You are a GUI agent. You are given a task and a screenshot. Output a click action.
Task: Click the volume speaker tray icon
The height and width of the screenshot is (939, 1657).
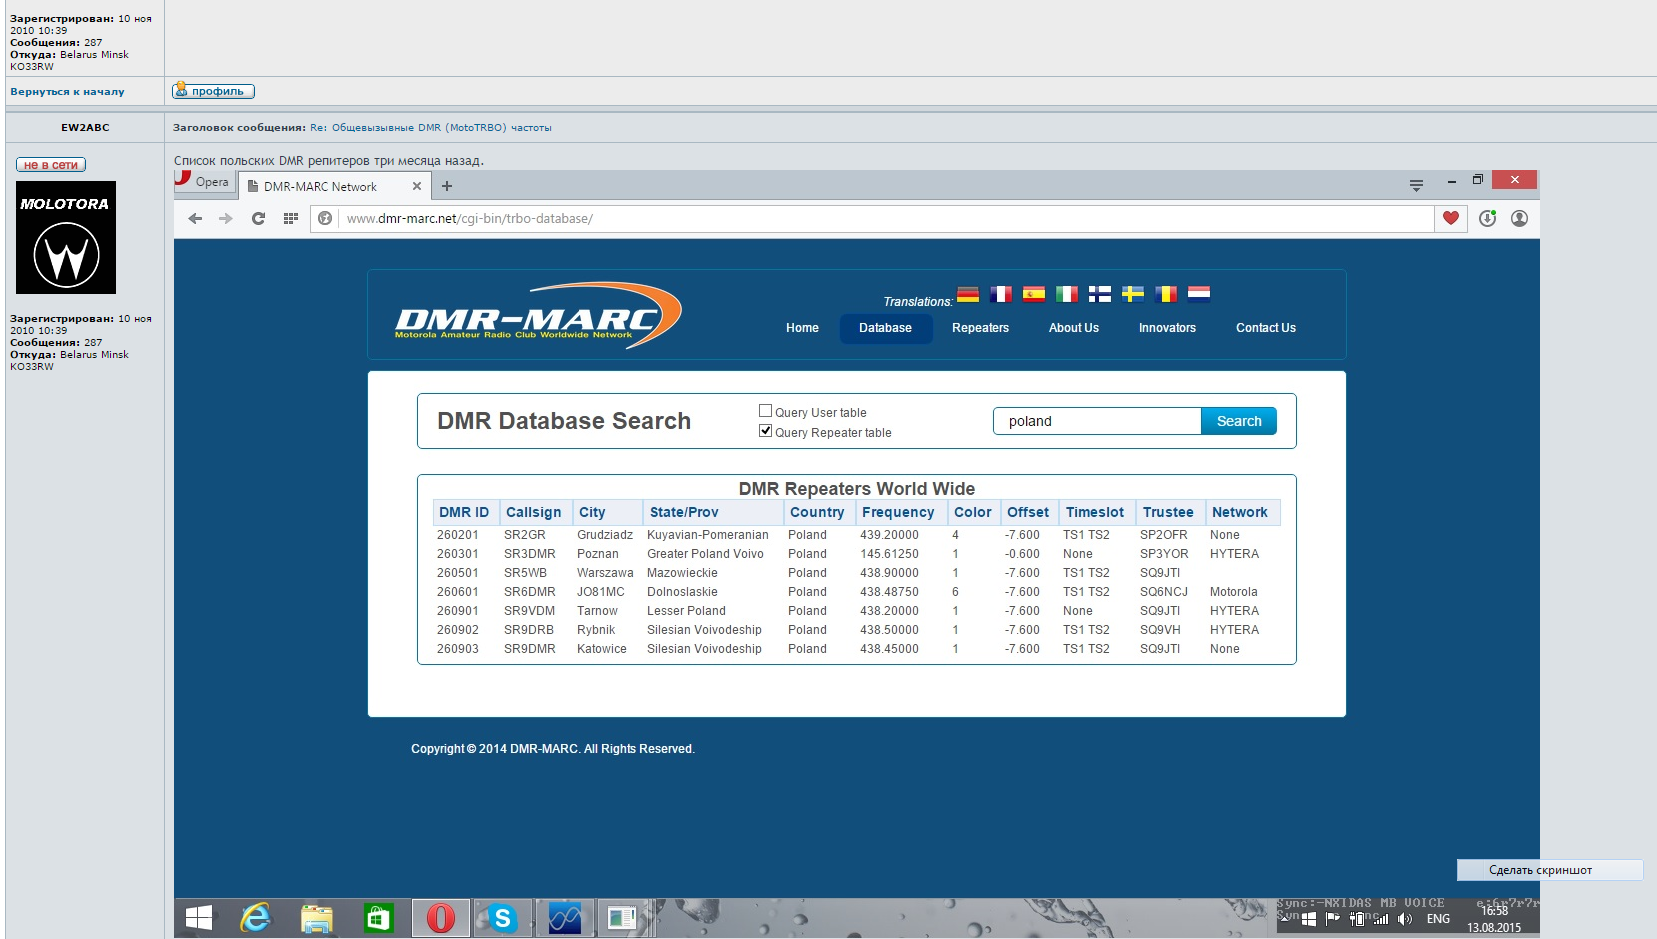(1405, 919)
